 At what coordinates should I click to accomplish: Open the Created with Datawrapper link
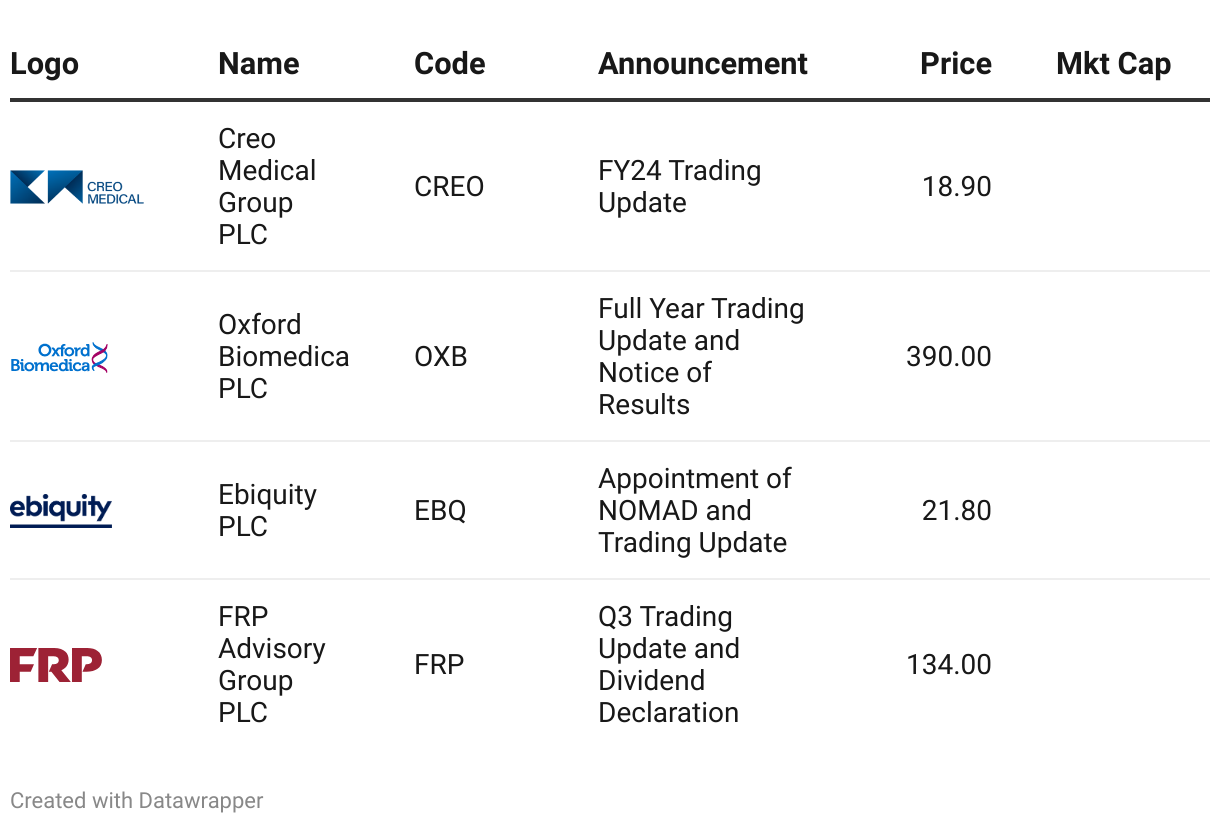pos(137,801)
